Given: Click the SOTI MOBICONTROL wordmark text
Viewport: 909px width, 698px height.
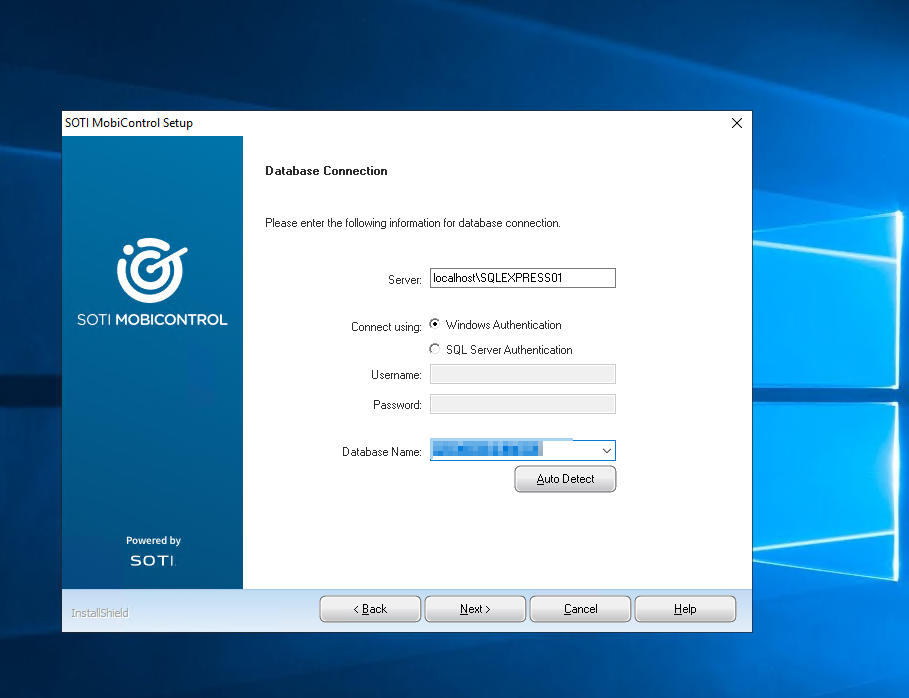Looking at the screenshot, I should 152,320.
